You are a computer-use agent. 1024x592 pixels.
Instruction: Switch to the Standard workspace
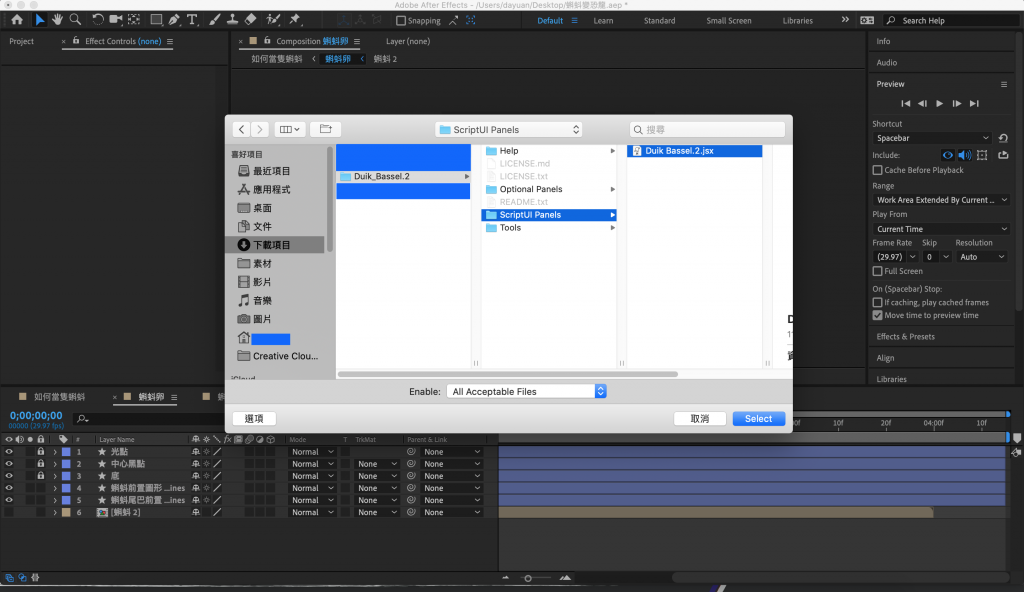pyautogui.click(x=660, y=21)
